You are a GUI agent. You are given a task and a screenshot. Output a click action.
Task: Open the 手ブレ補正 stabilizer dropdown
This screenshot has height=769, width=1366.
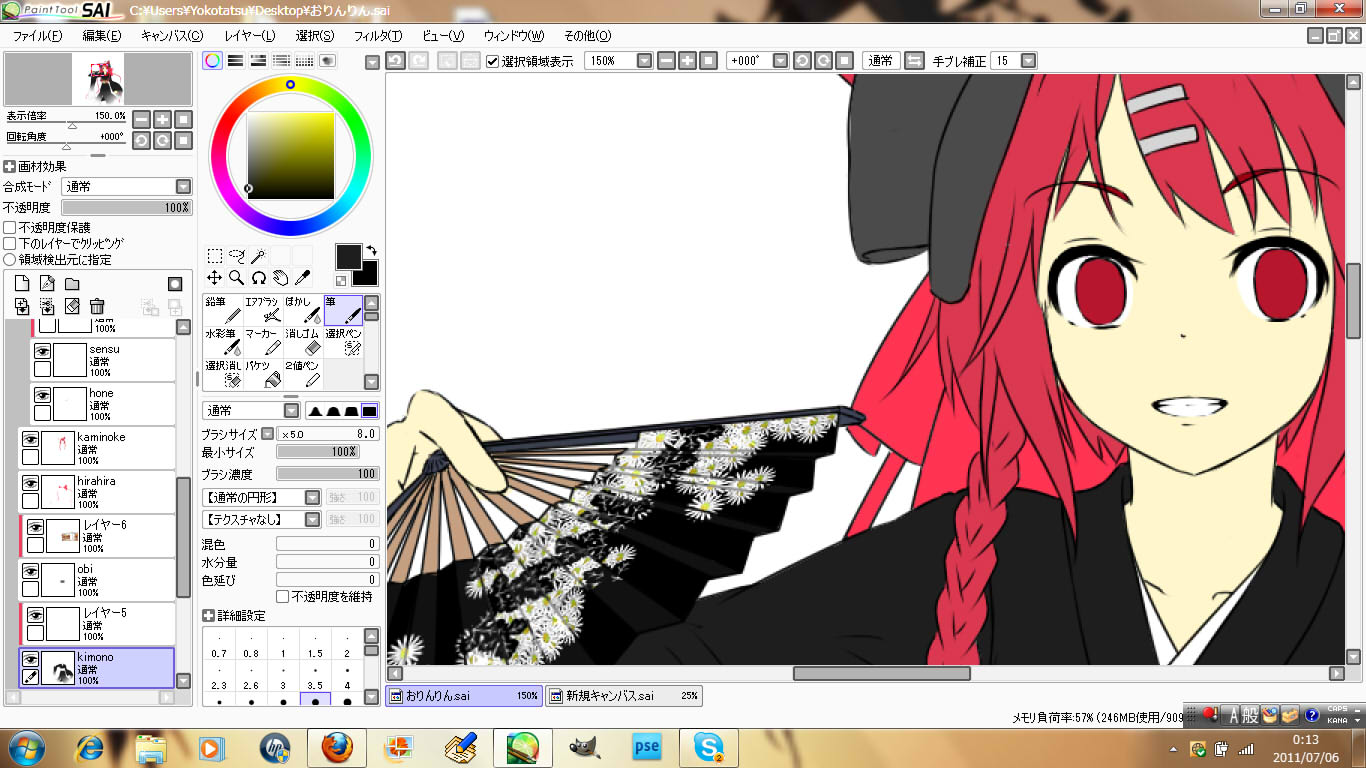1028,61
